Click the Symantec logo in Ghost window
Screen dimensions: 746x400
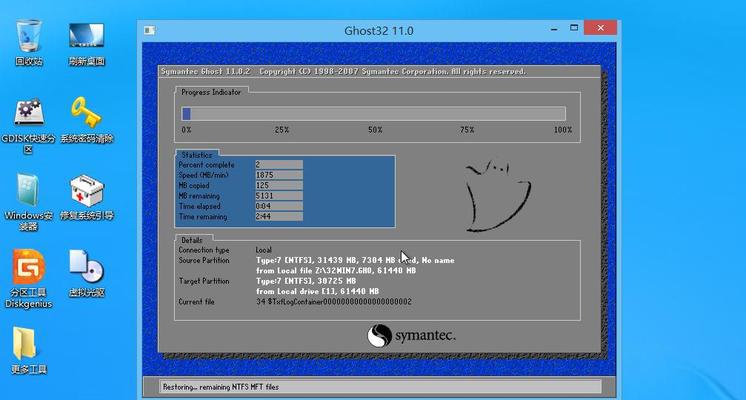tap(411, 335)
